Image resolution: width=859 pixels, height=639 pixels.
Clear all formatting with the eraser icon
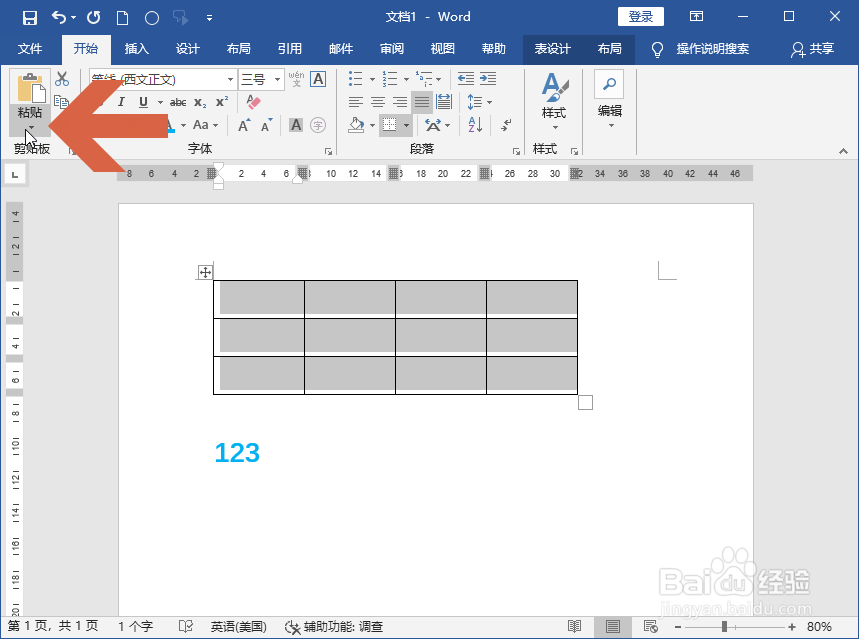[253, 100]
